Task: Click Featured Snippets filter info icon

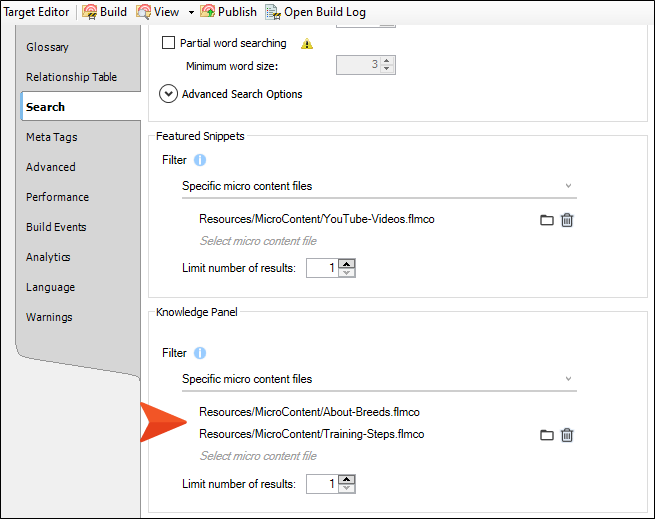Action: tap(200, 160)
